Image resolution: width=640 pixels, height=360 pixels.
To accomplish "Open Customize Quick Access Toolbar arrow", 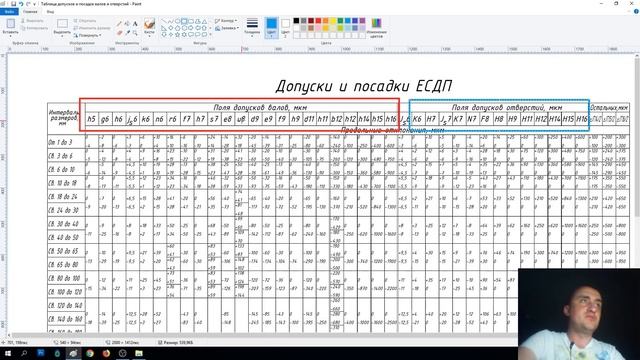I will [x=34, y=4].
